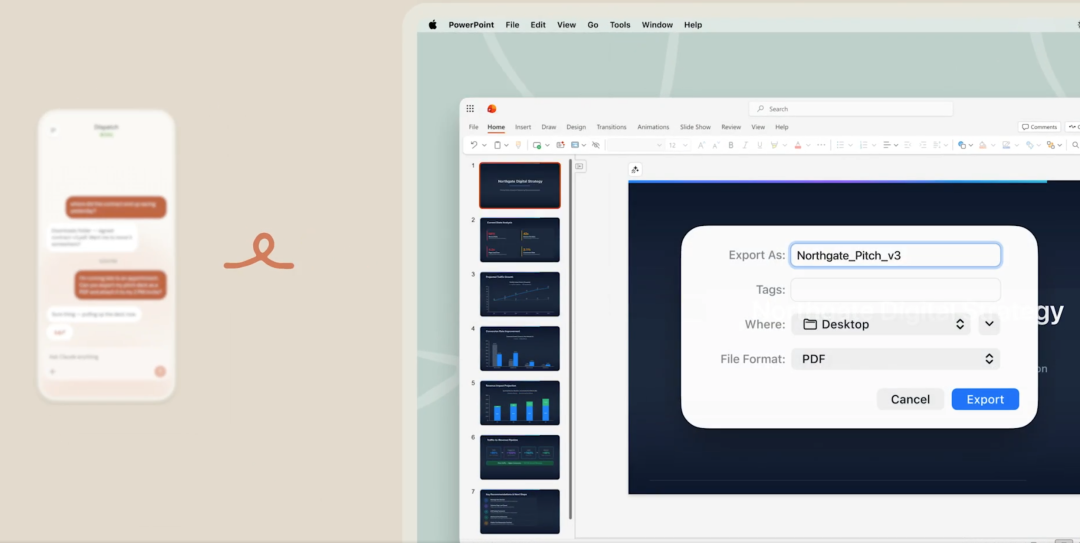Image resolution: width=1080 pixels, height=543 pixels.
Task: Click the Export As filename field
Action: pos(895,255)
